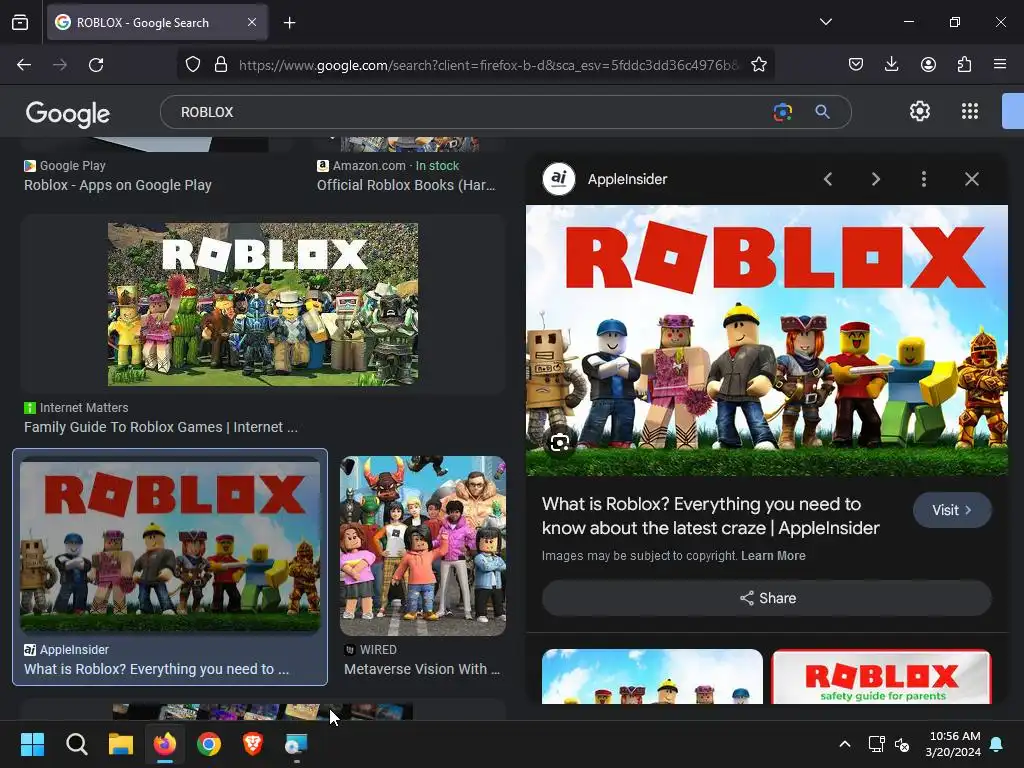The image size is (1024, 768).
Task: Click AppleInsider logo in preview panel
Action: 559,179
